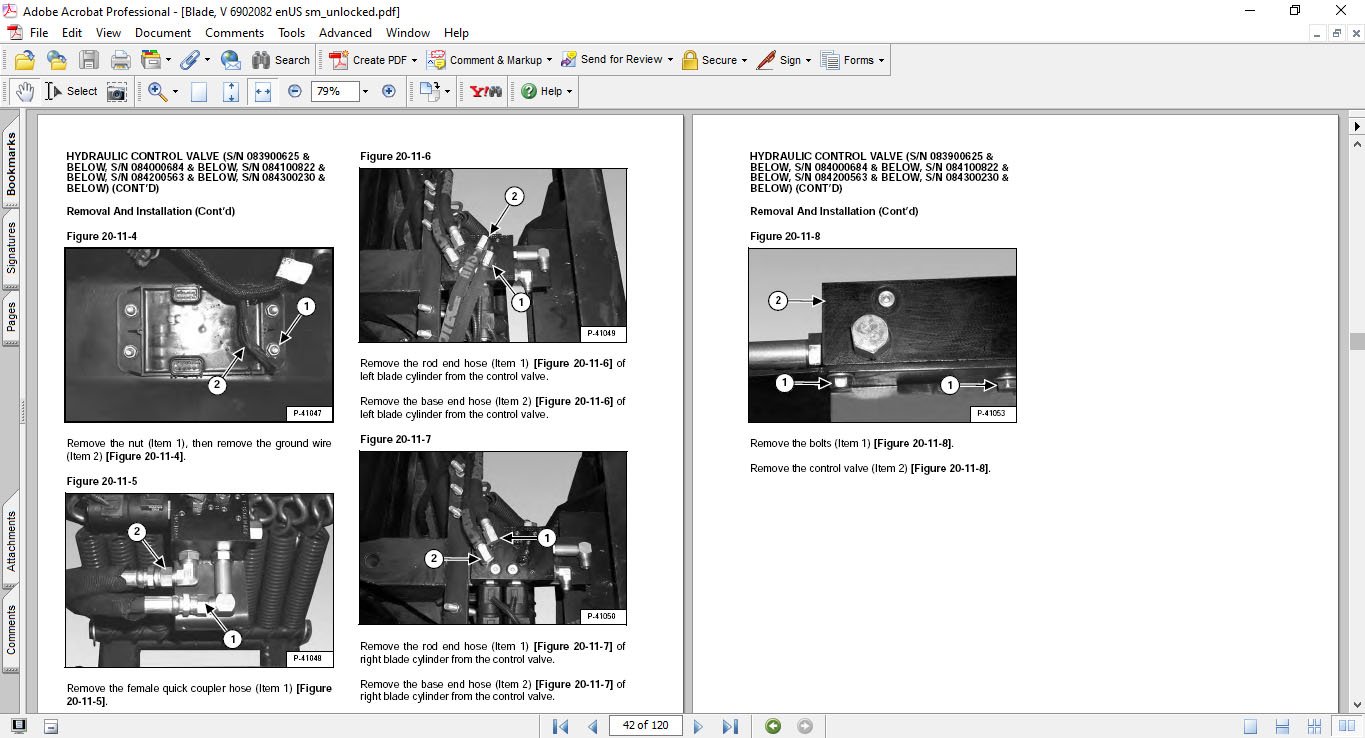Open the Tools menu
The width and height of the screenshot is (1365, 738).
tap(292, 33)
